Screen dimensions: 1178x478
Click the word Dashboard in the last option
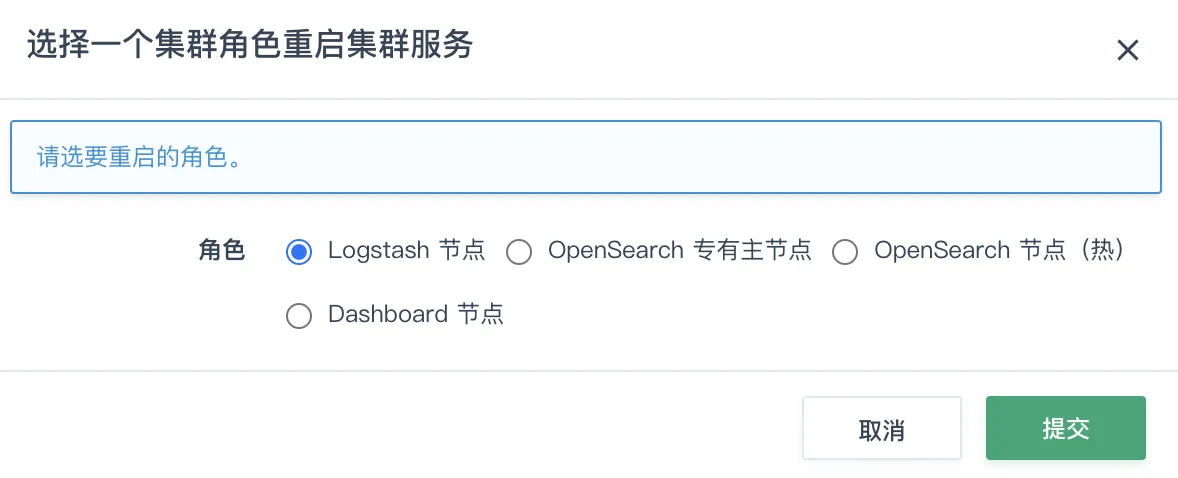pyautogui.click(x=388, y=314)
